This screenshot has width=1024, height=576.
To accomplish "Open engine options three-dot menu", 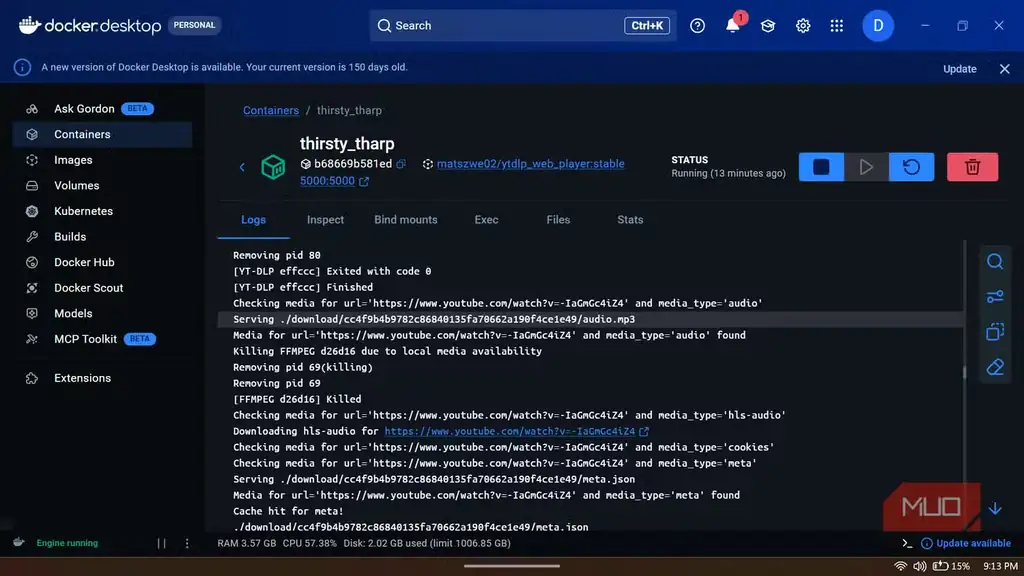I will pyautogui.click(x=187, y=543).
